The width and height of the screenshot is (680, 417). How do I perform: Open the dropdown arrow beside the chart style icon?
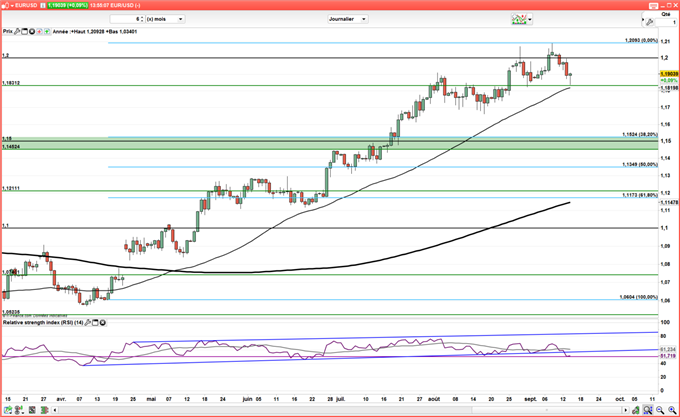pos(530,20)
